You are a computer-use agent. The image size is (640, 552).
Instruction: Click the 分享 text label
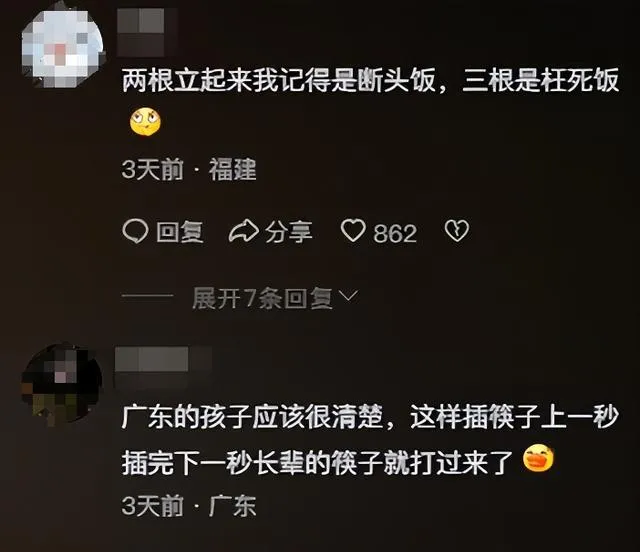(x=289, y=232)
